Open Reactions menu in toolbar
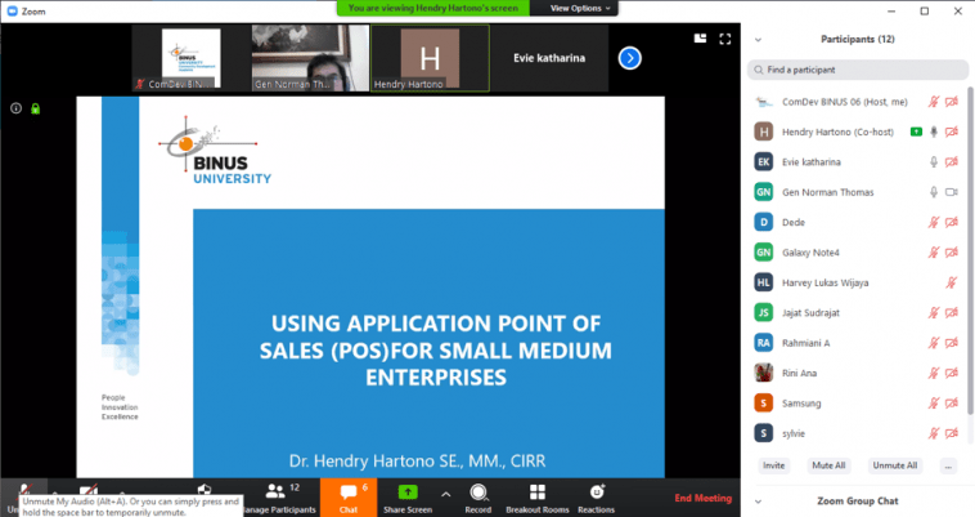 pos(596,498)
